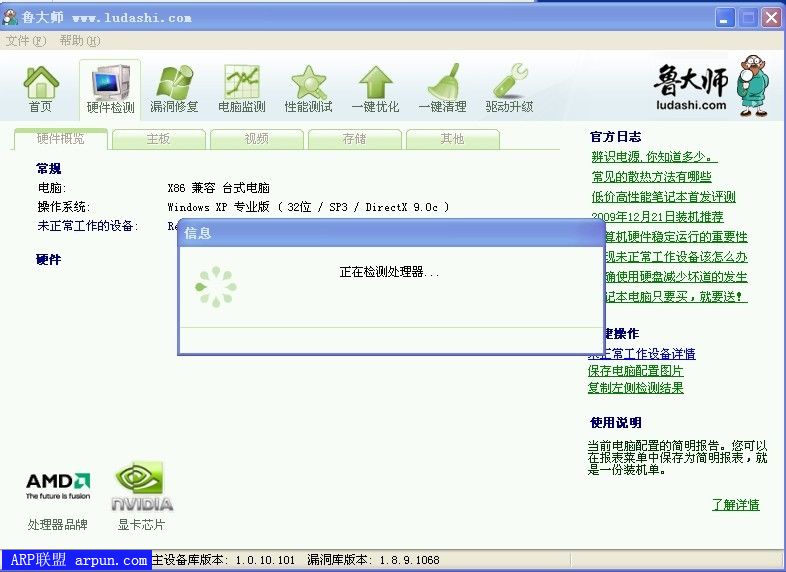This screenshot has width=786, height=572.
Task: Switch to the 硬件概览 tab
Action: [61, 139]
